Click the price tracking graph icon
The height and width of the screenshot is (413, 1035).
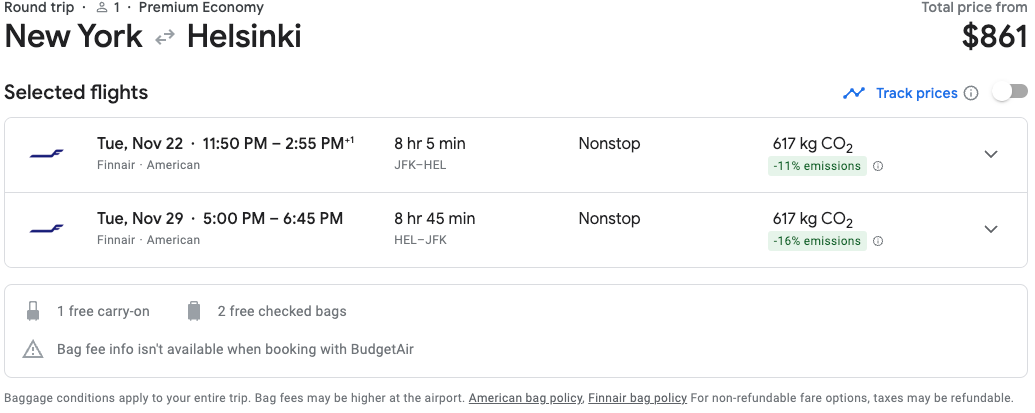[x=853, y=93]
